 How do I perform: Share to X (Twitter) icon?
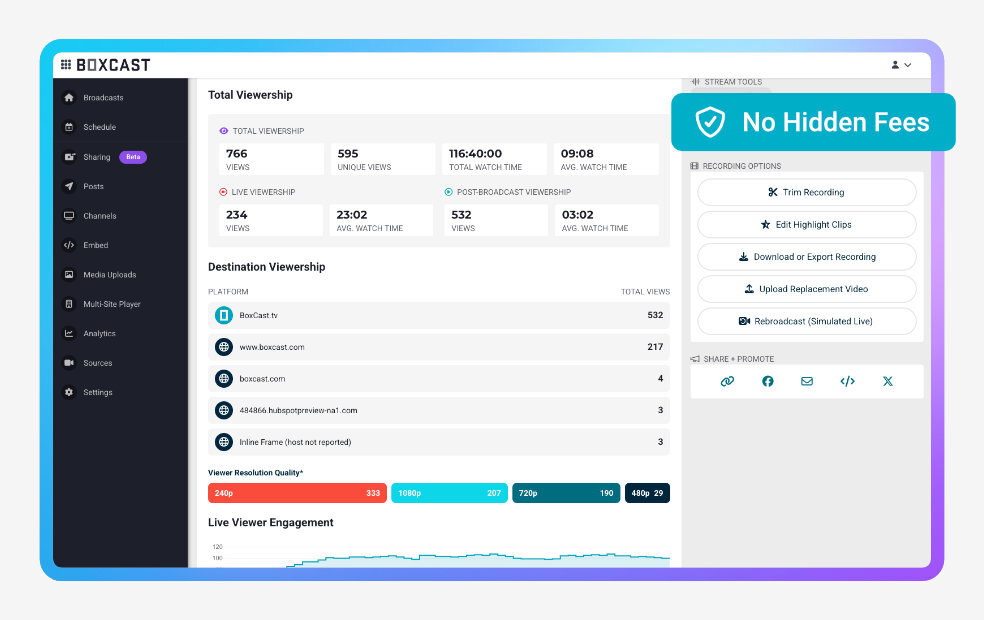[x=887, y=381]
